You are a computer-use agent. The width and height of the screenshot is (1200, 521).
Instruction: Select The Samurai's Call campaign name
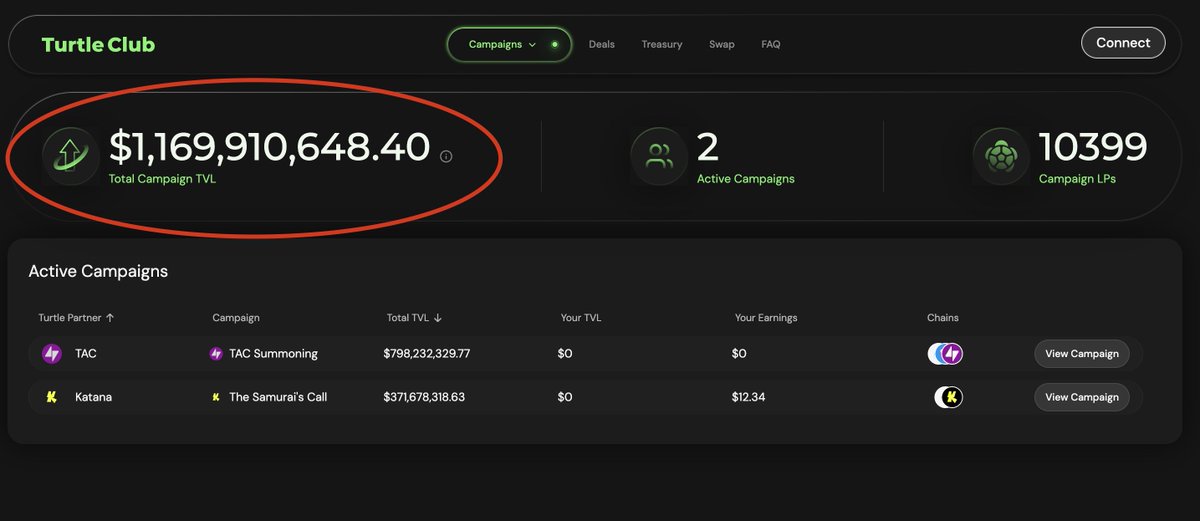pyautogui.click(x=278, y=397)
